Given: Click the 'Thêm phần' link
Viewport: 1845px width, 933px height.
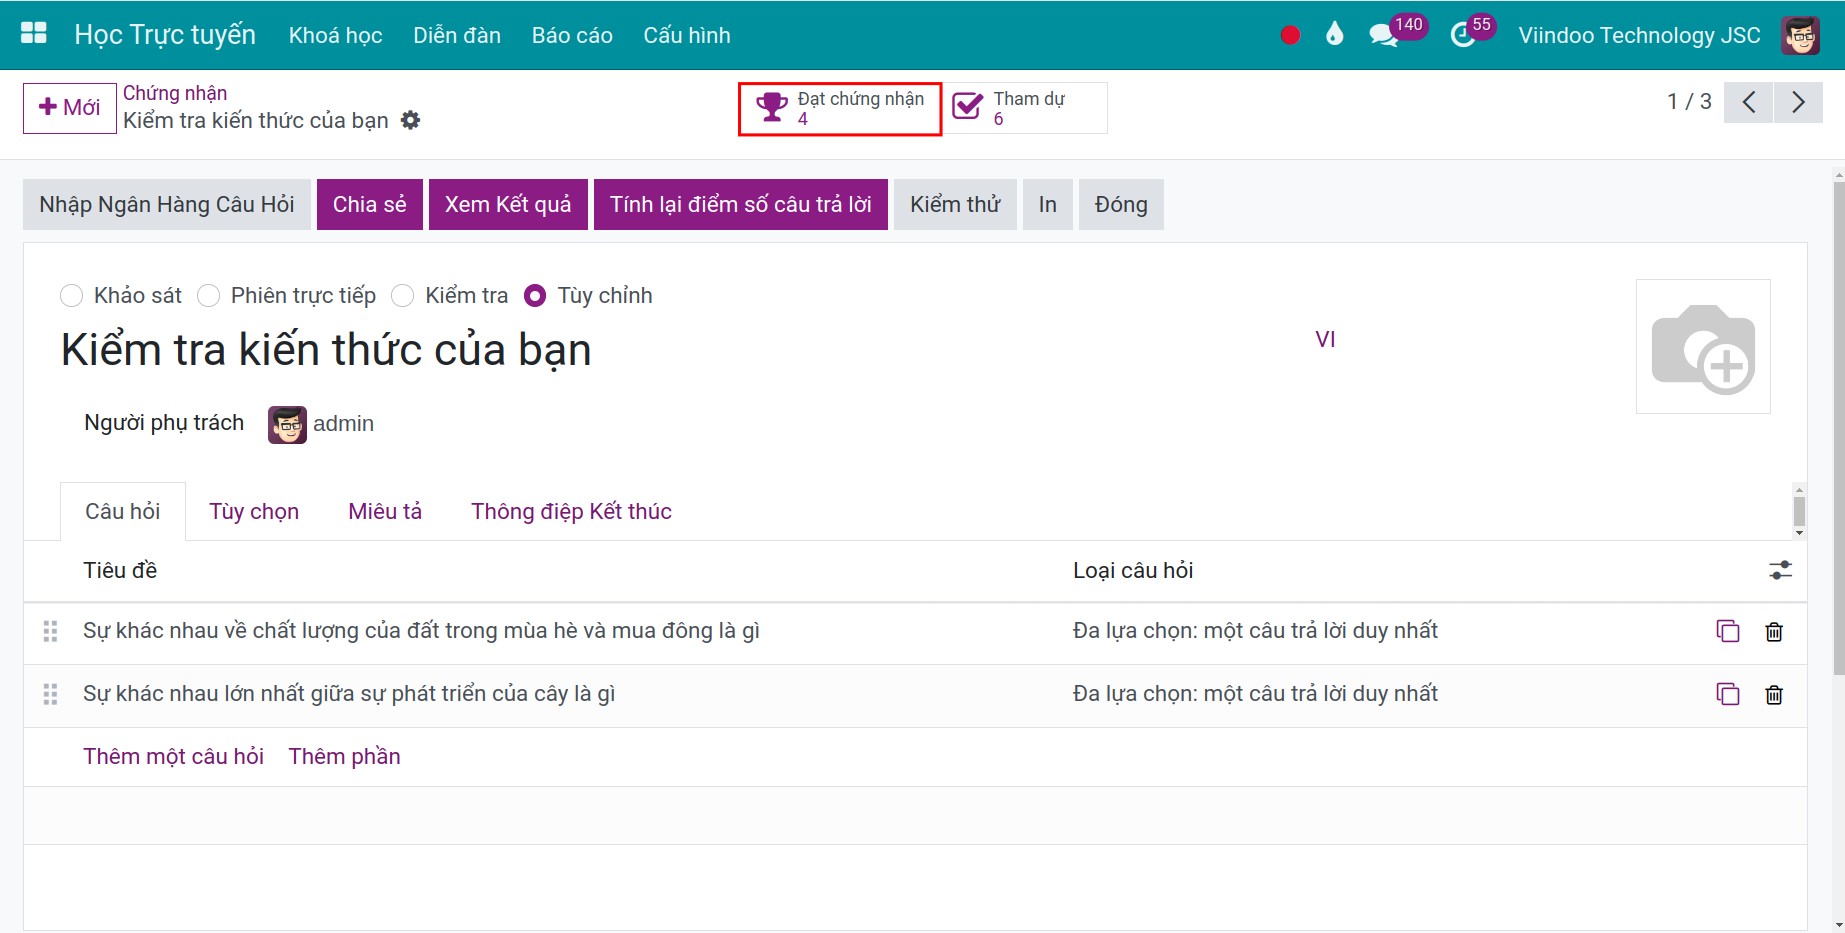Looking at the screenshot, I should click(344, 756).
